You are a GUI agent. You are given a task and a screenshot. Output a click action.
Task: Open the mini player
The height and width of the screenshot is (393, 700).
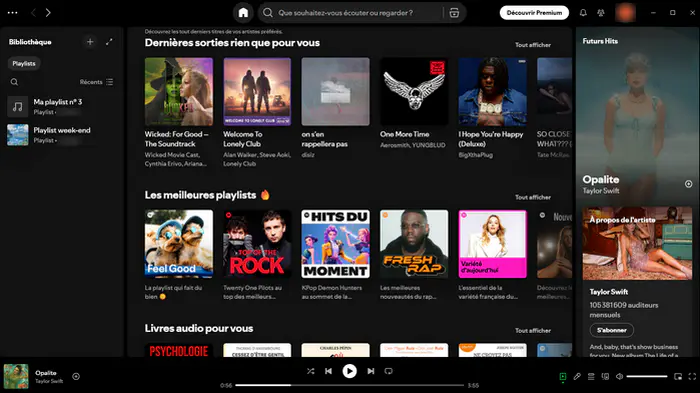678,376
